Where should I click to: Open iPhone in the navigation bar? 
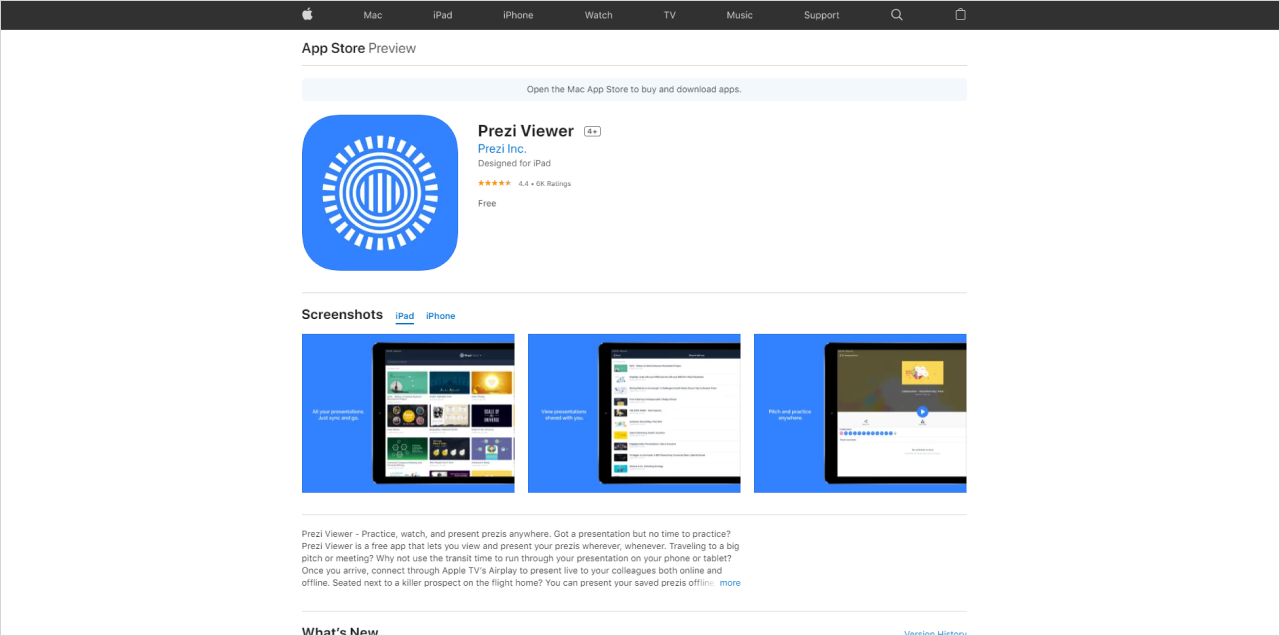click(x=518, y=15)
